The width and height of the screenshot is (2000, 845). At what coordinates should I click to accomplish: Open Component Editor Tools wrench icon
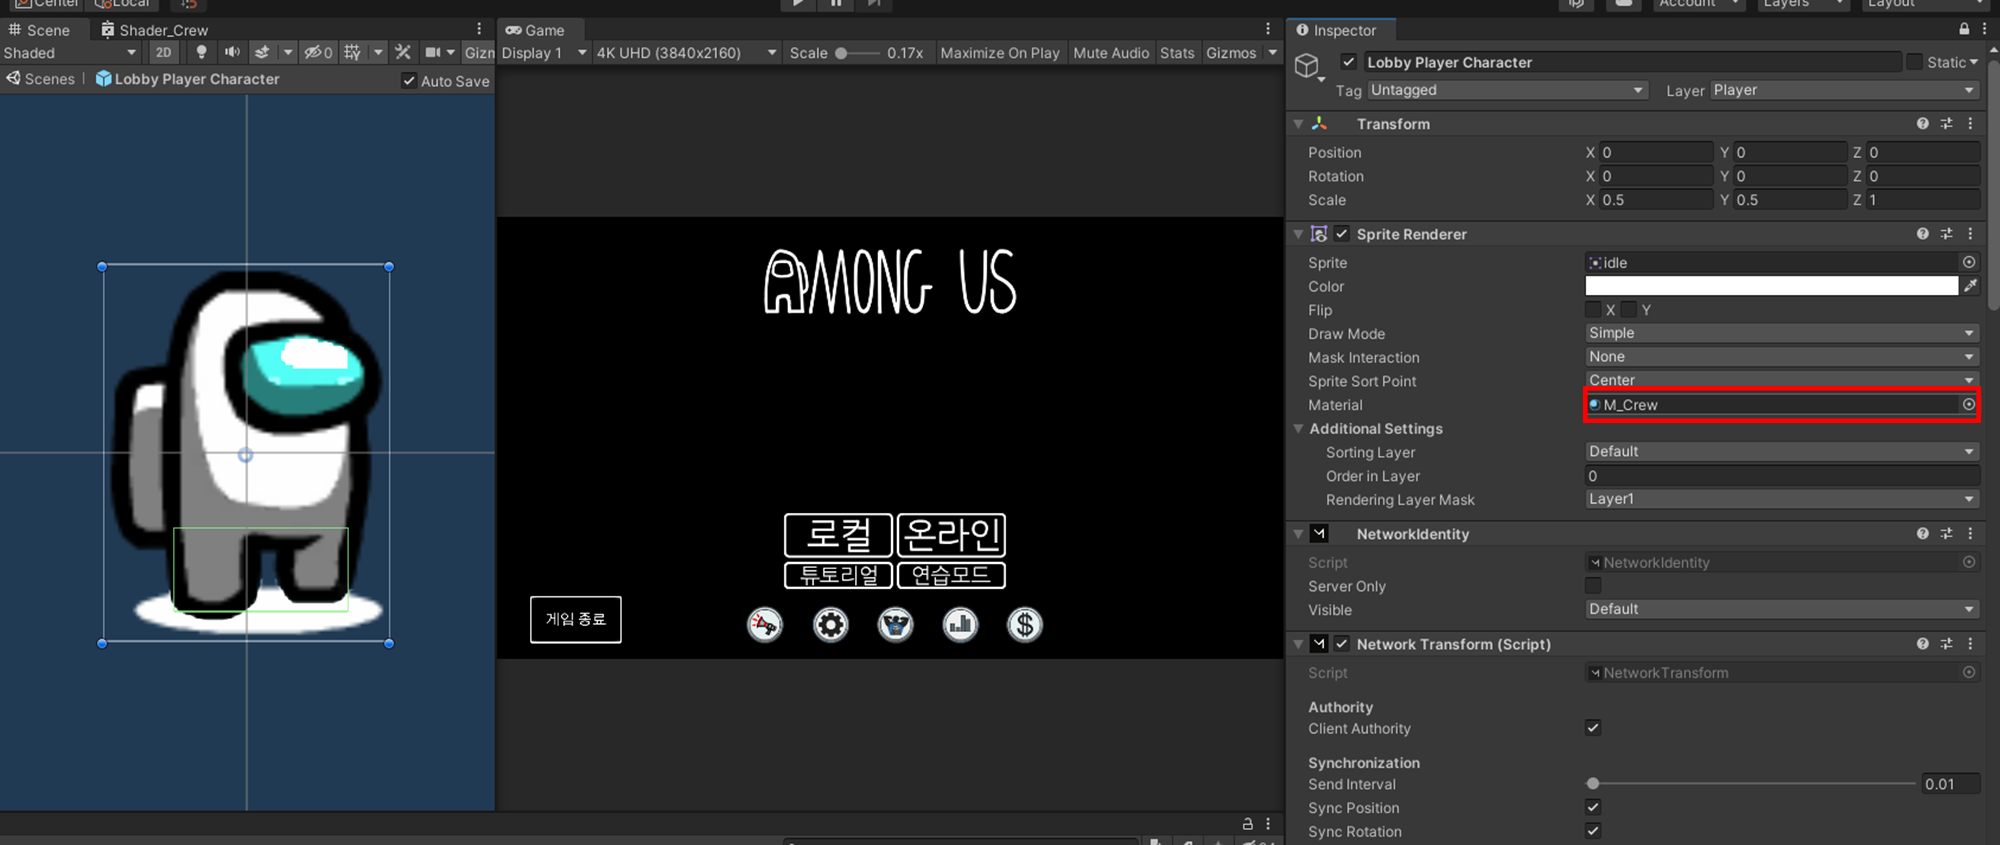click(403, 52)
